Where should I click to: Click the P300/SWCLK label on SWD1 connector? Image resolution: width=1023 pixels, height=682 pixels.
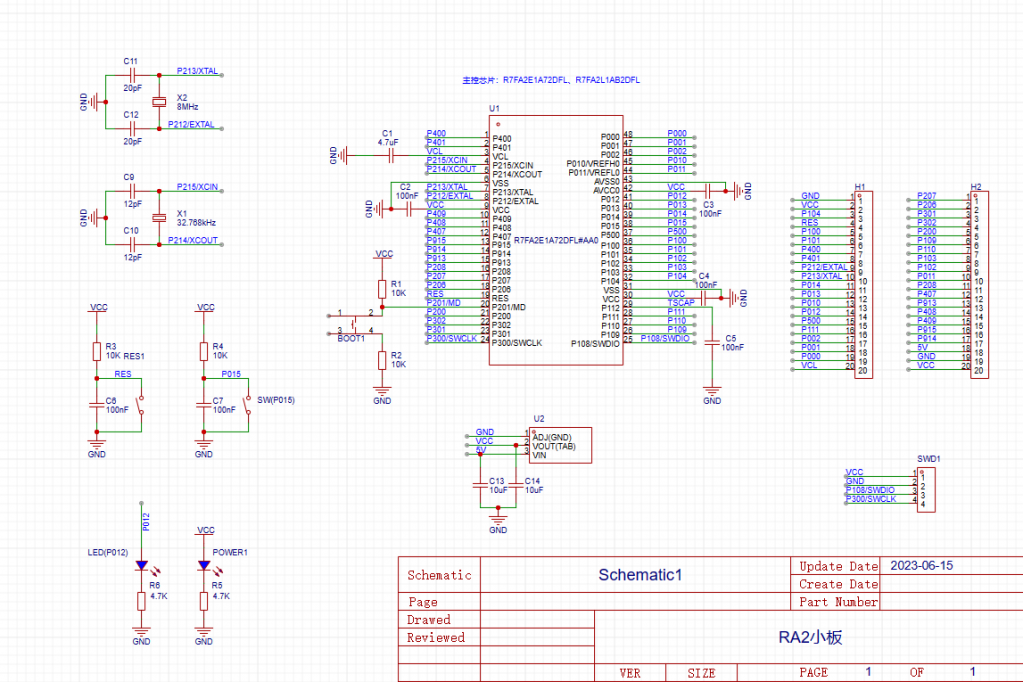(871, 499)
